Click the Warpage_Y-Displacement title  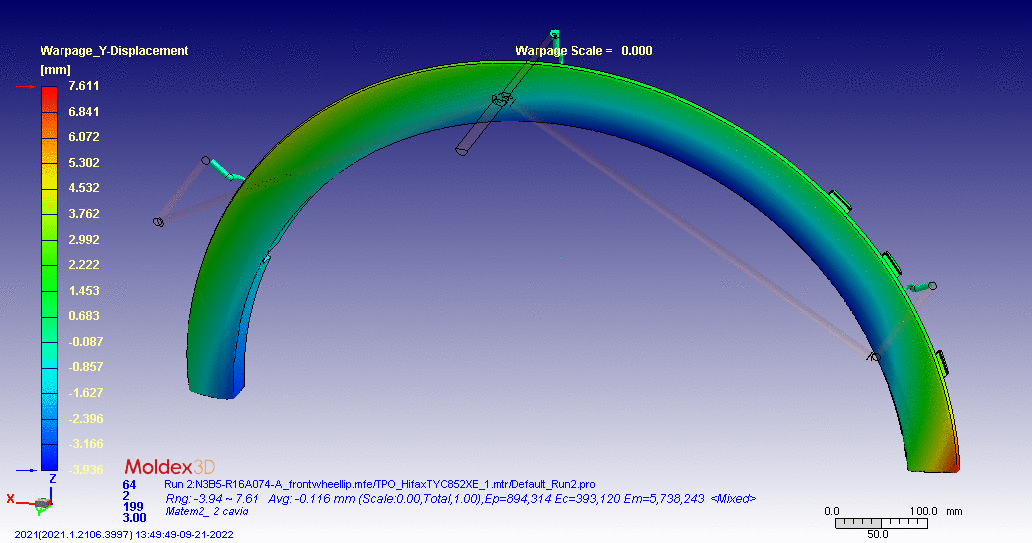[114, 51]
